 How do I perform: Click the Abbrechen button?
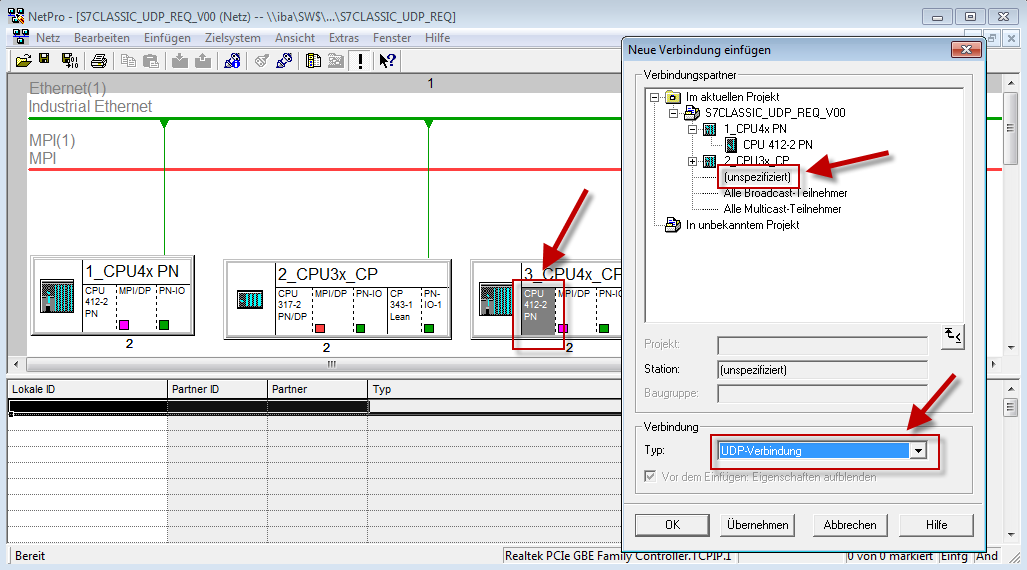click(x=849, y=525)
